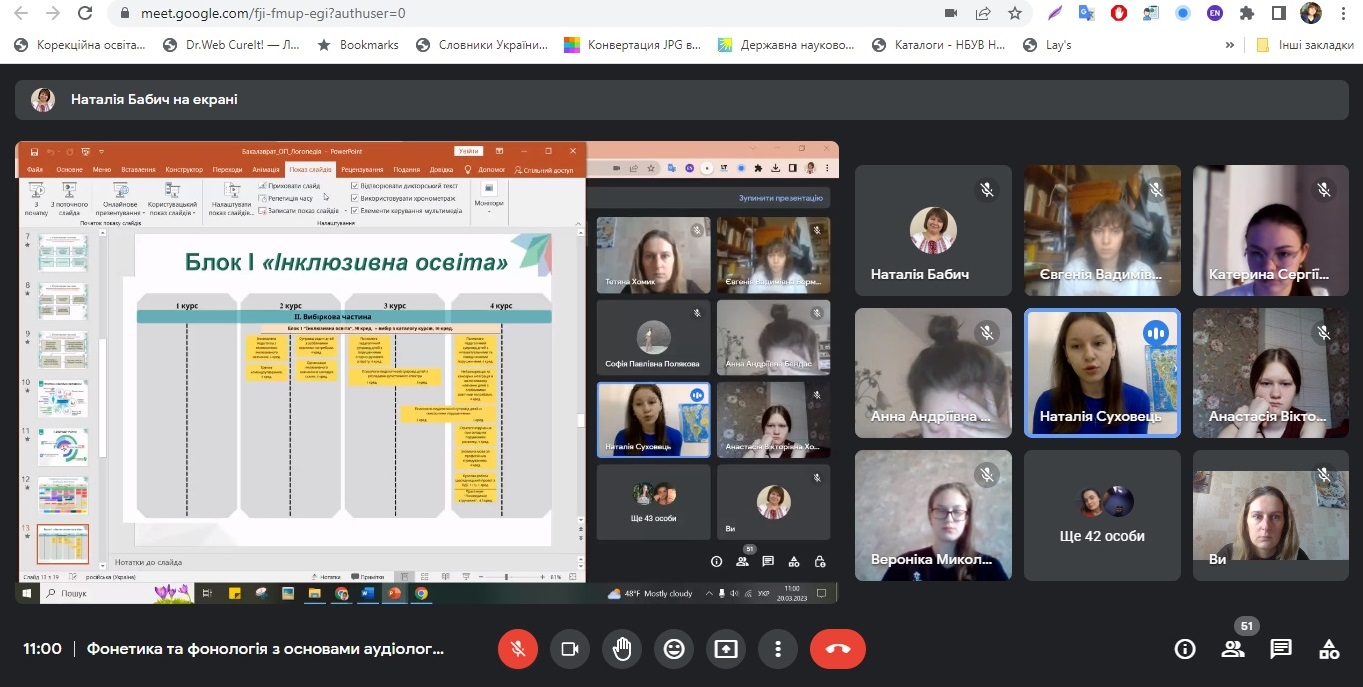Viewport: 1363px width, 687px height.
Task: Open the Інші закладки bookmarks folder
Action: (1305, 45)
